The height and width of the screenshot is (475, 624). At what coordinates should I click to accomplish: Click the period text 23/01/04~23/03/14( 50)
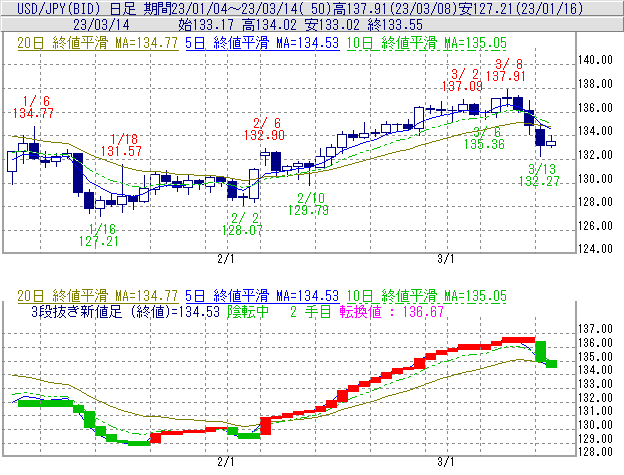click(x=236, y=8)
